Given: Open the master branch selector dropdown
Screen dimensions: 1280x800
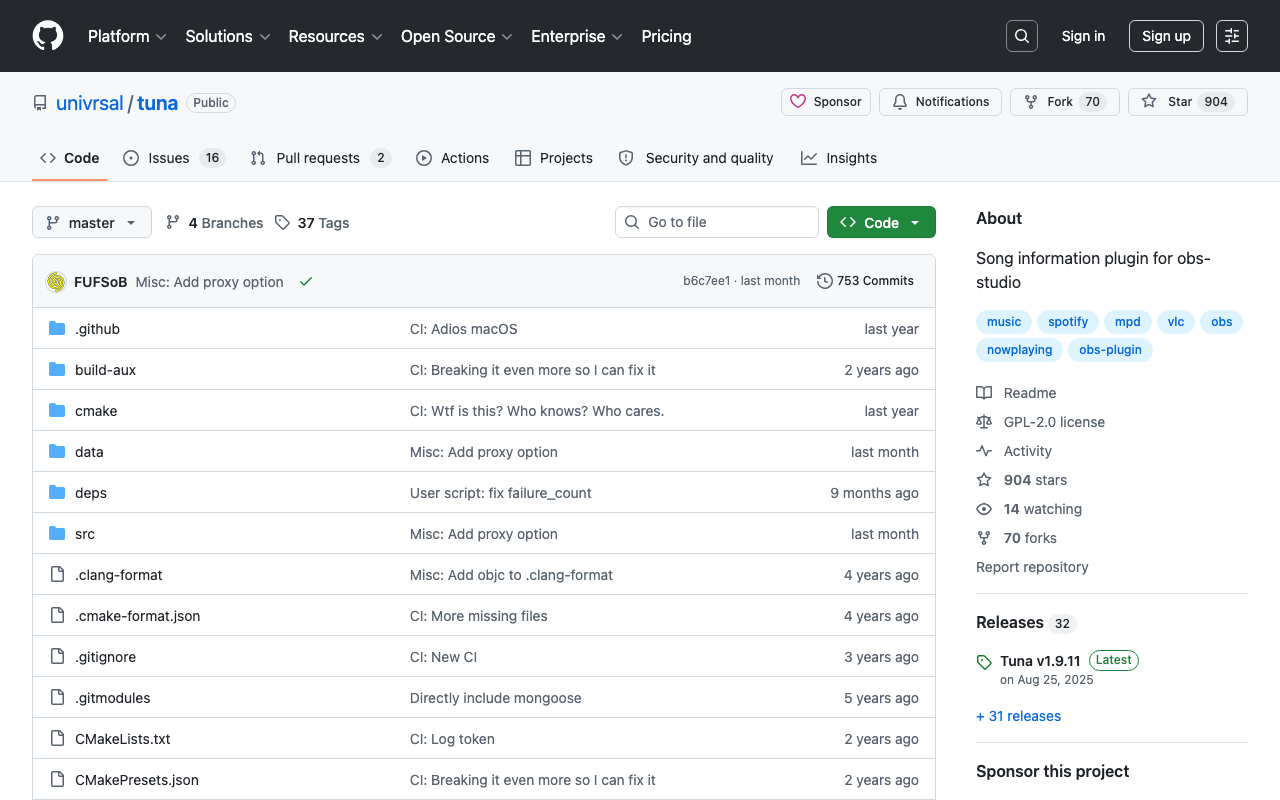Looking at the screenshot, I should pos(92,222).
